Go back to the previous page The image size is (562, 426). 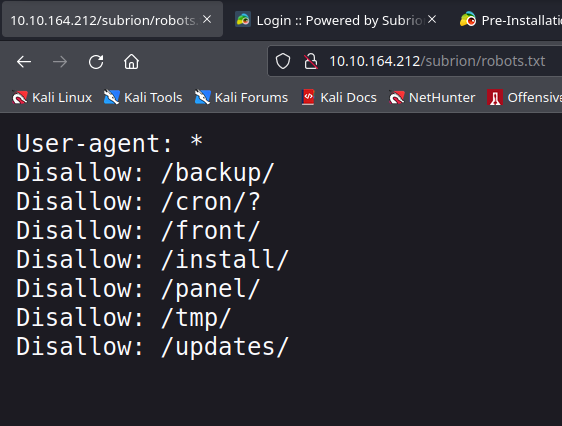[x=24, y=62]
